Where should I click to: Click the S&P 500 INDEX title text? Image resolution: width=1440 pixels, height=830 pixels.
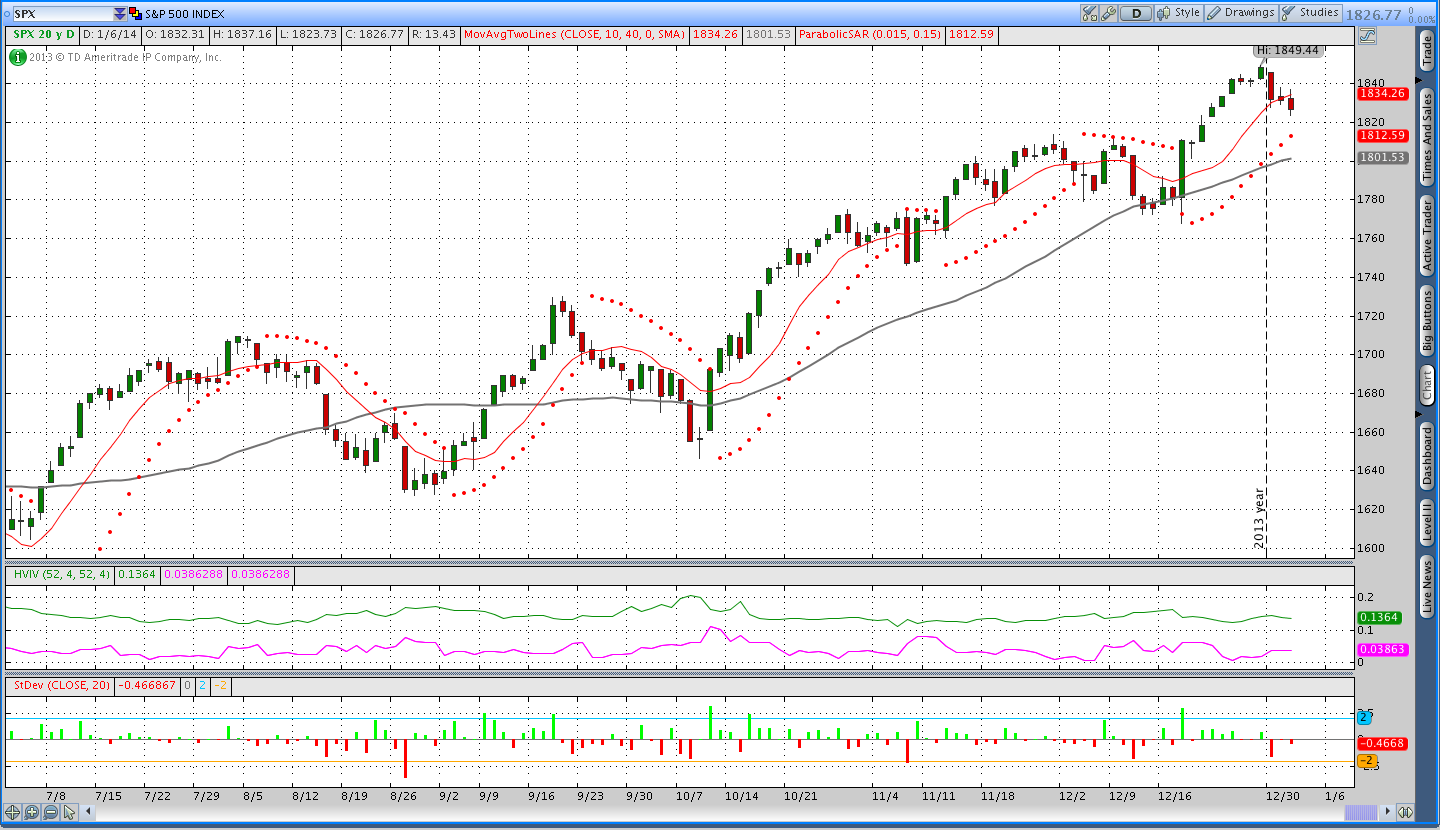(185, 14)
